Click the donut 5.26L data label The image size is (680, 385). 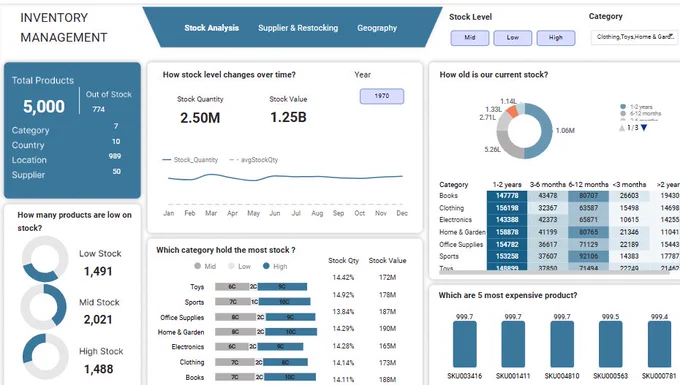(493, 150)
